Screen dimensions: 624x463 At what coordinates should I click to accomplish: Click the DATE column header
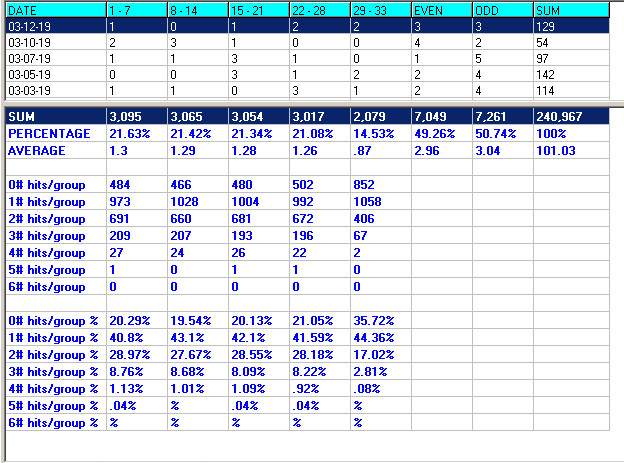[x=56, y=10]
